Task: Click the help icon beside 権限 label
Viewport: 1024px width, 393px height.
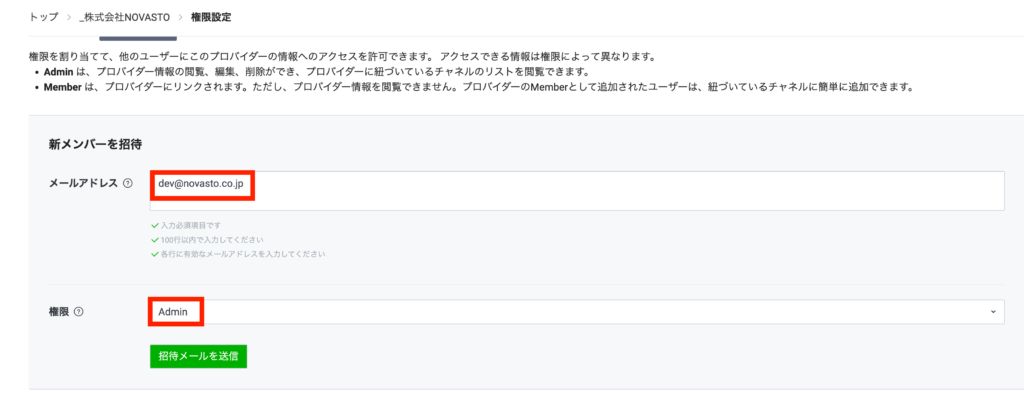Action: (x=79, y=312)
